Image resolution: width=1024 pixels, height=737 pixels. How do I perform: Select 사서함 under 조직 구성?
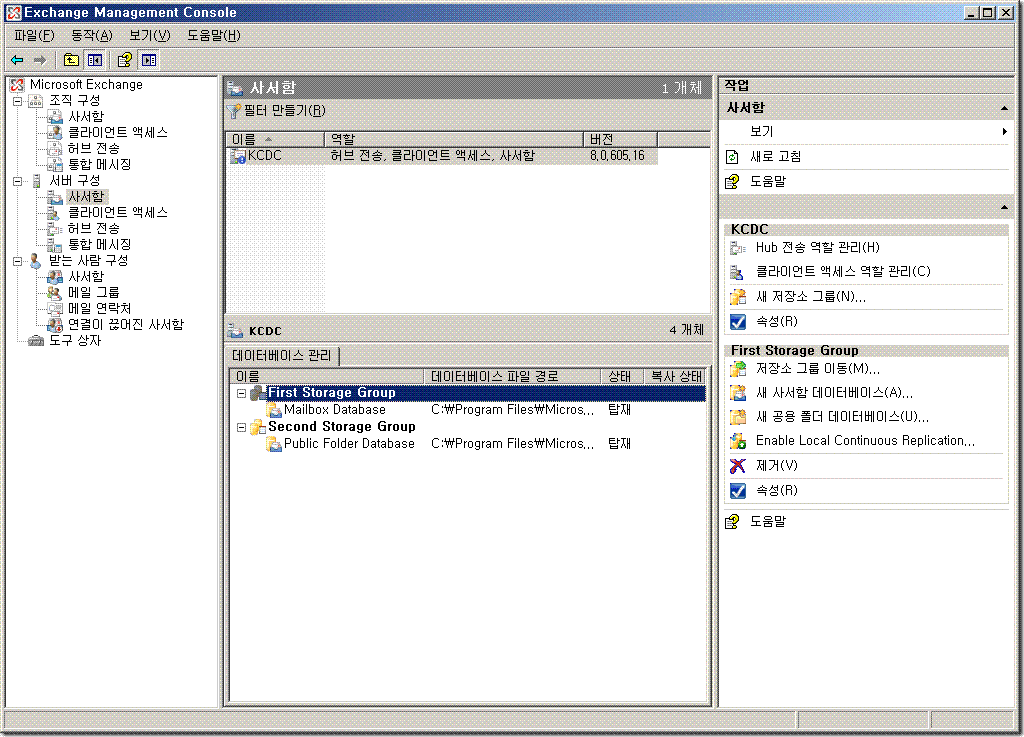point(86,116)
